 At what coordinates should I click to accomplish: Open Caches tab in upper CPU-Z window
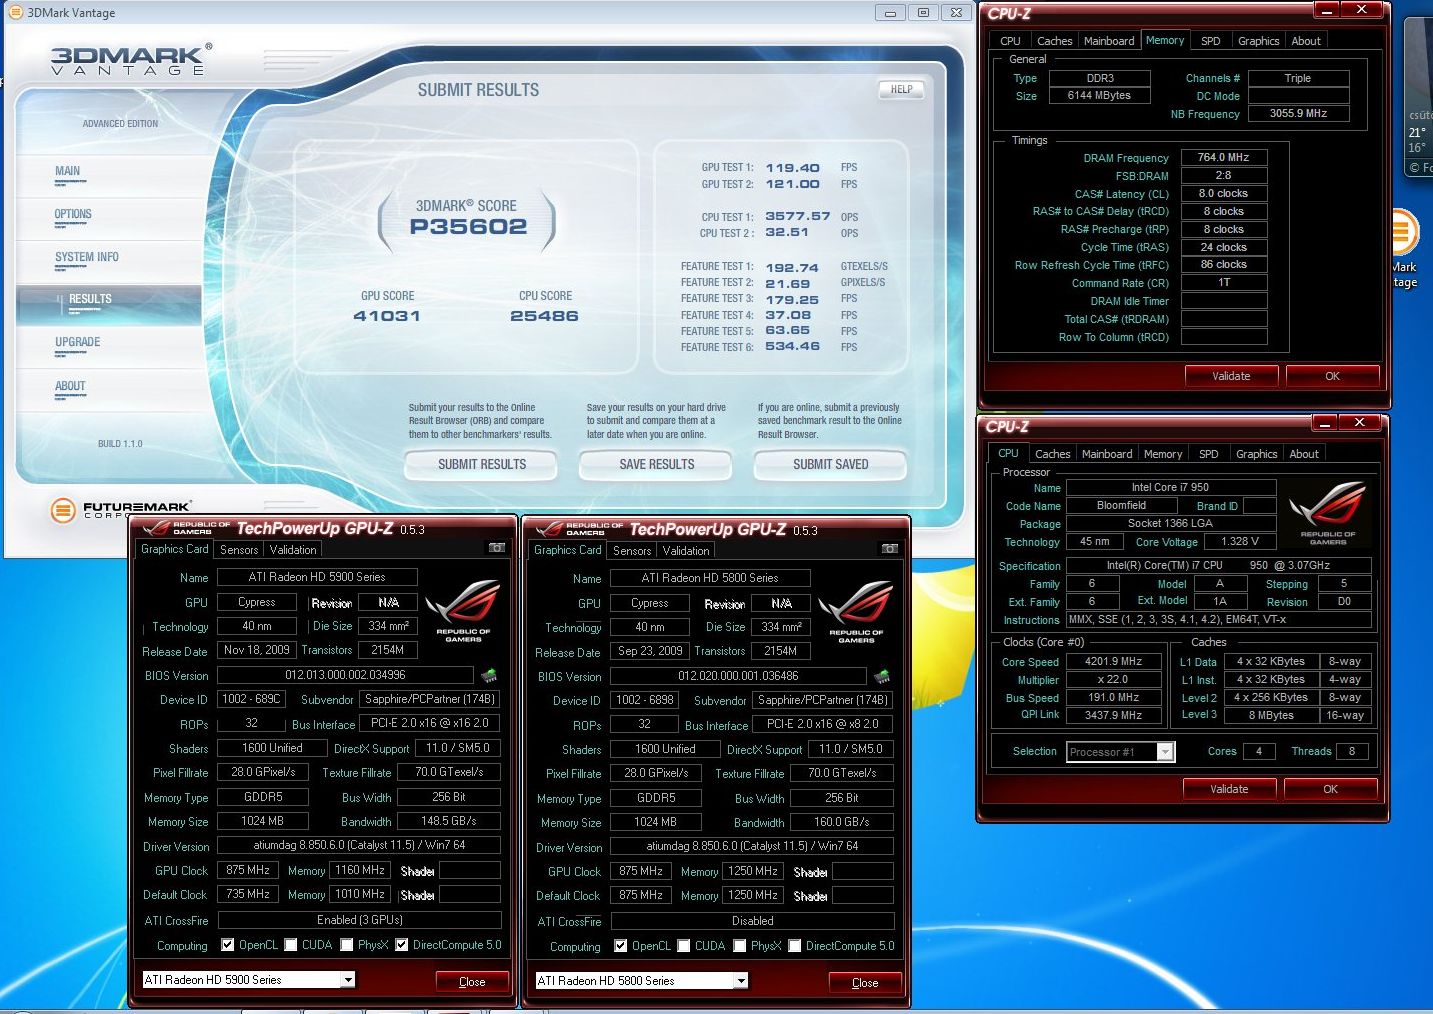click(1054, 41)
